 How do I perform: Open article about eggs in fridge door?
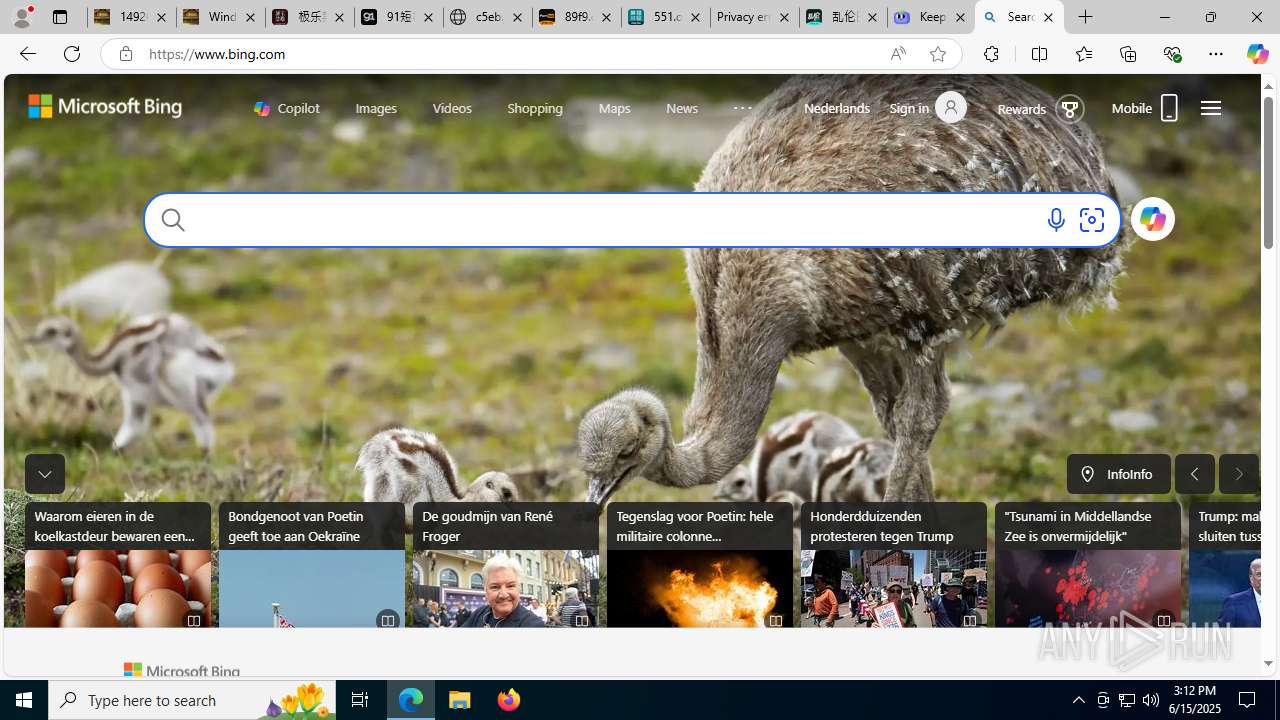coord(118,565)
